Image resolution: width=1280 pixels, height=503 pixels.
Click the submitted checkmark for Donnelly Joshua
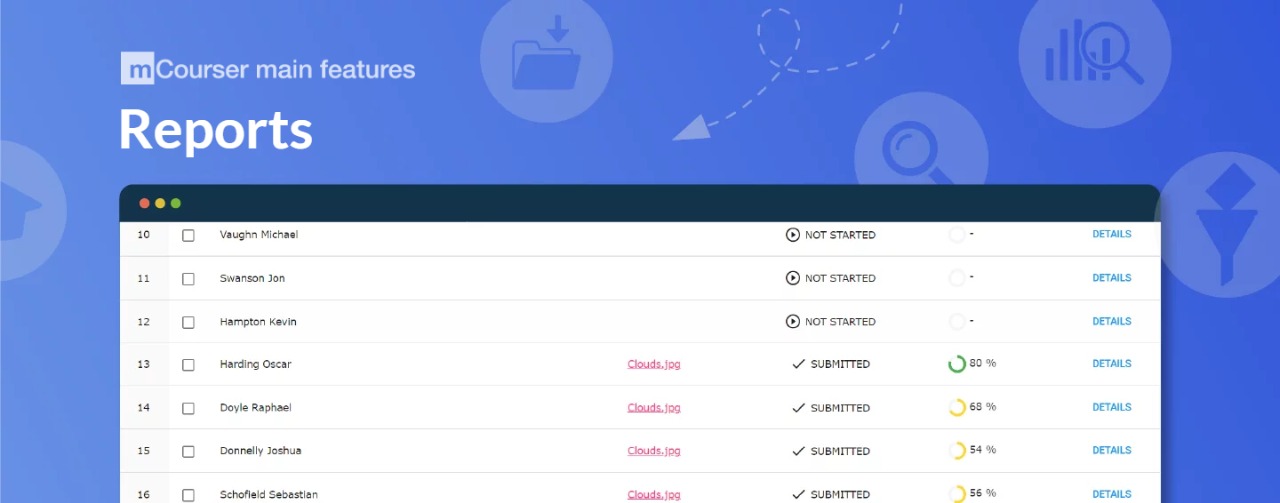798,451
